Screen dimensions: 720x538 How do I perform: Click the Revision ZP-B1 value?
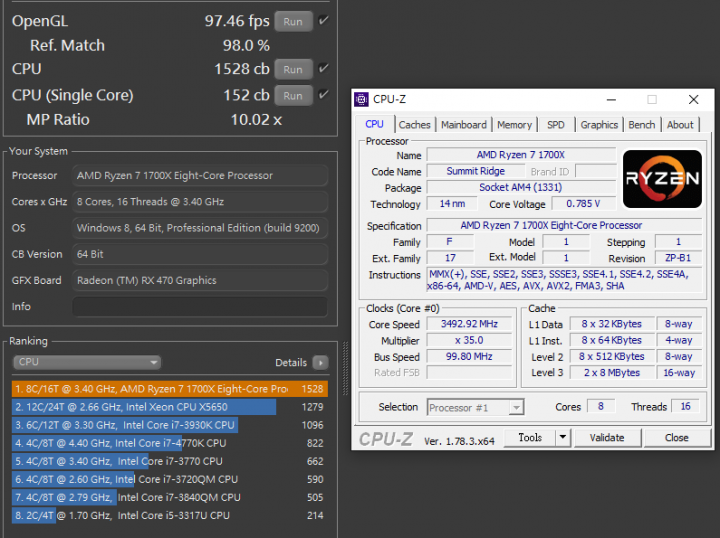point(678,258)
